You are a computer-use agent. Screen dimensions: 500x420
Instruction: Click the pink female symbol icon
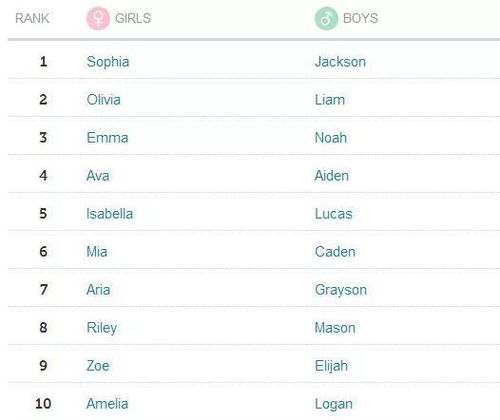coord(98,18)
